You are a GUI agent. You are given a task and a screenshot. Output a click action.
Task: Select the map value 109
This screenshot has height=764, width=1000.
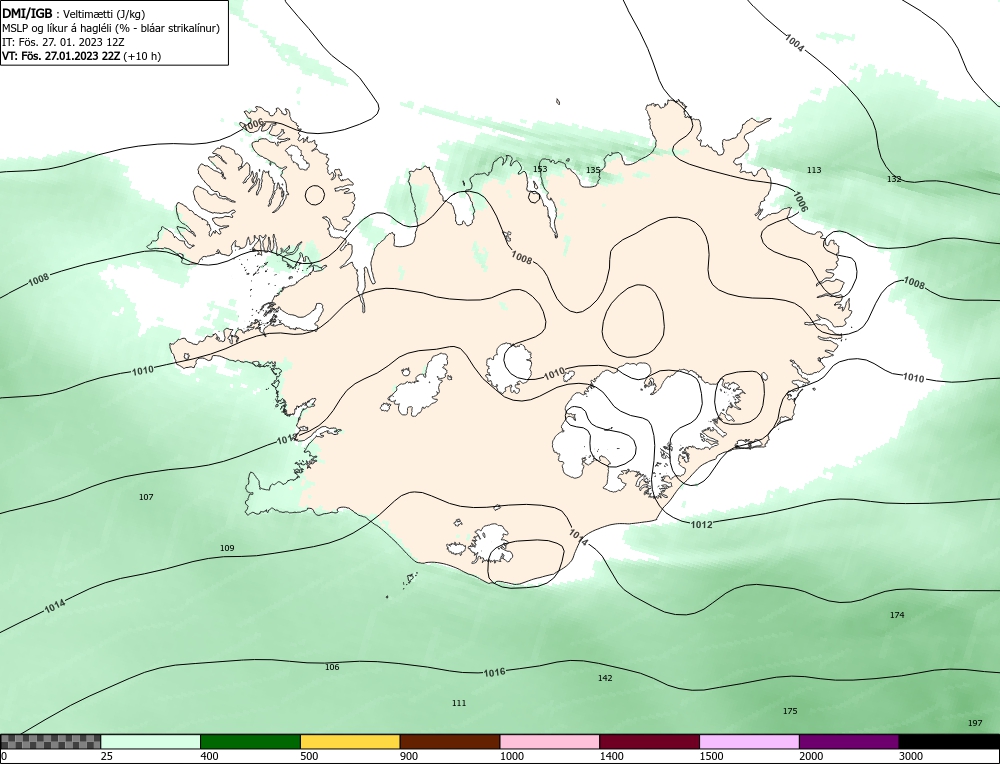click(227, 548)
